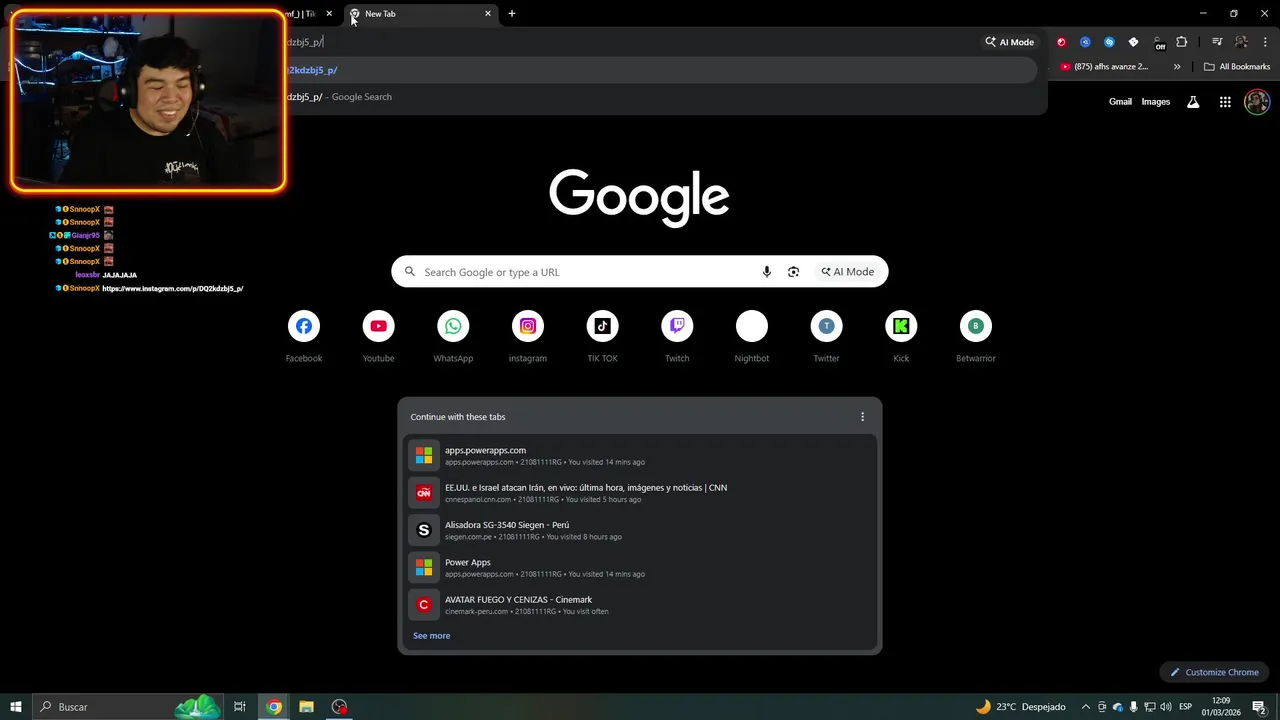Click AI Mode in the address bar
This screenshot has height=720, width=1280.
click(x=1010, y=42)
